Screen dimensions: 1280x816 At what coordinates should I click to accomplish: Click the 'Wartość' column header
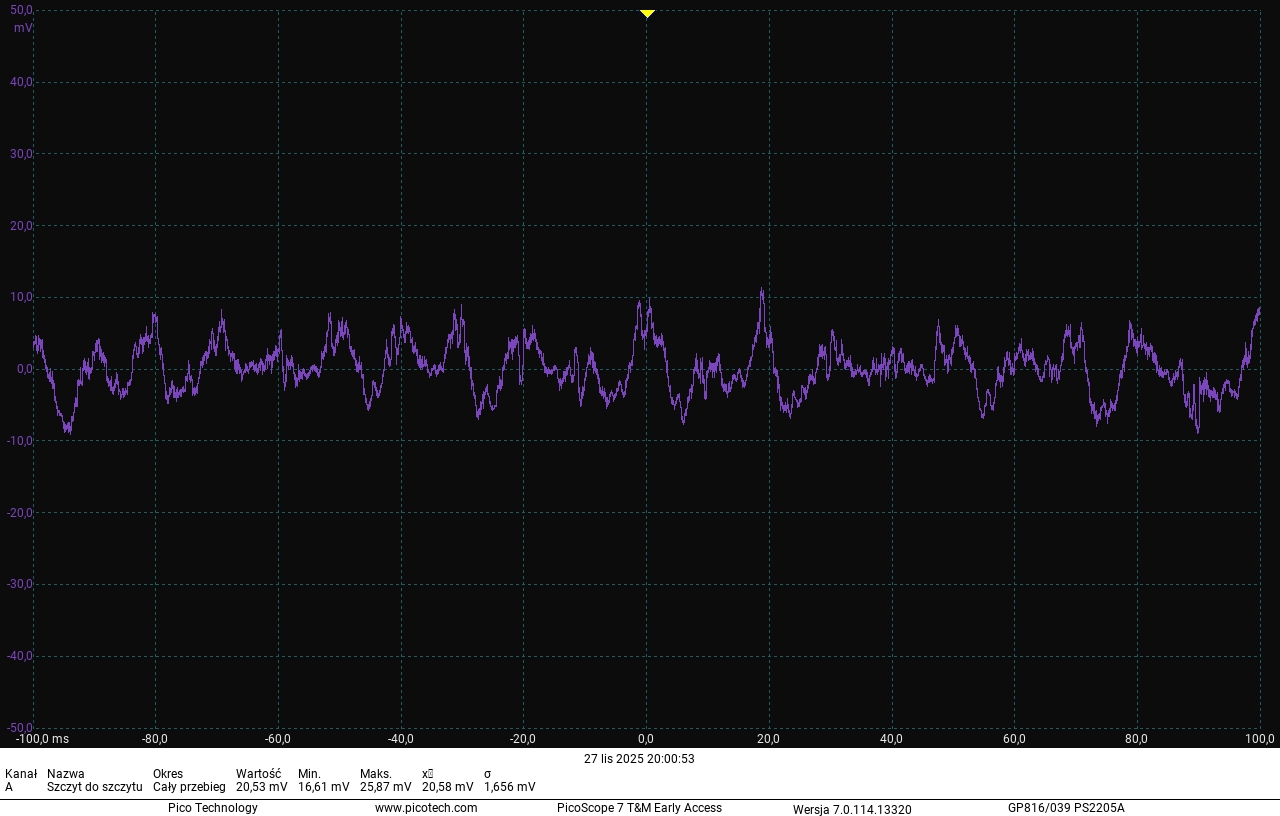pyautogui.click(x=258, y=774)
